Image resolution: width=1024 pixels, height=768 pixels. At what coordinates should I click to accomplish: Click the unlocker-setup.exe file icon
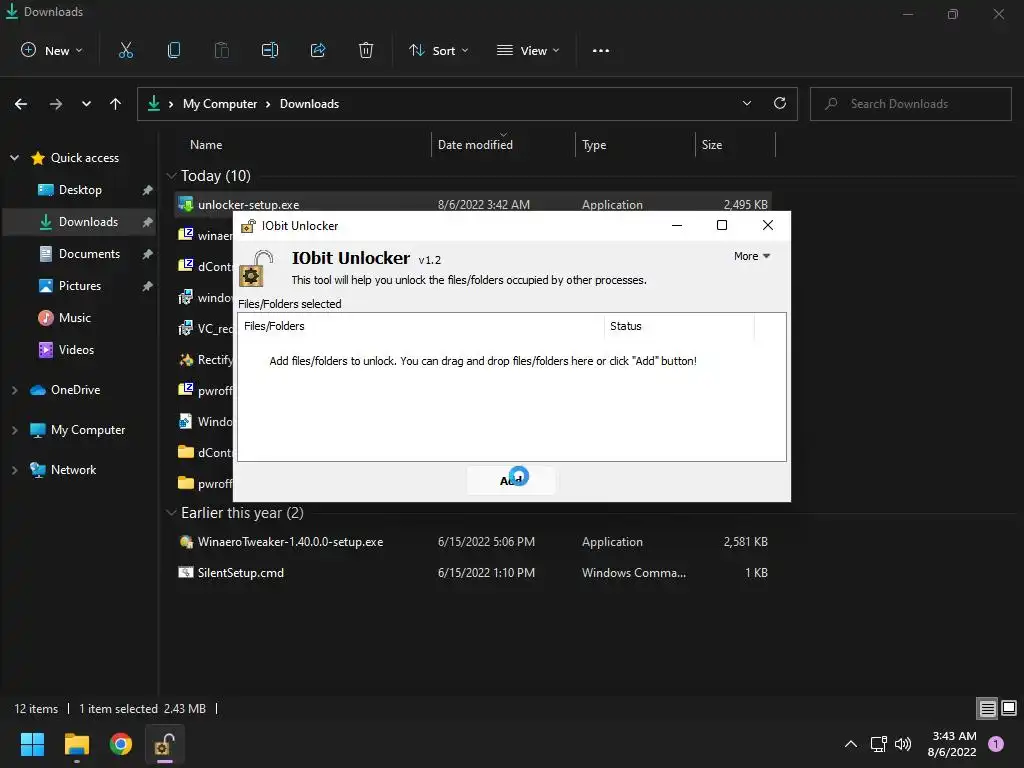(x=185, y=204)
